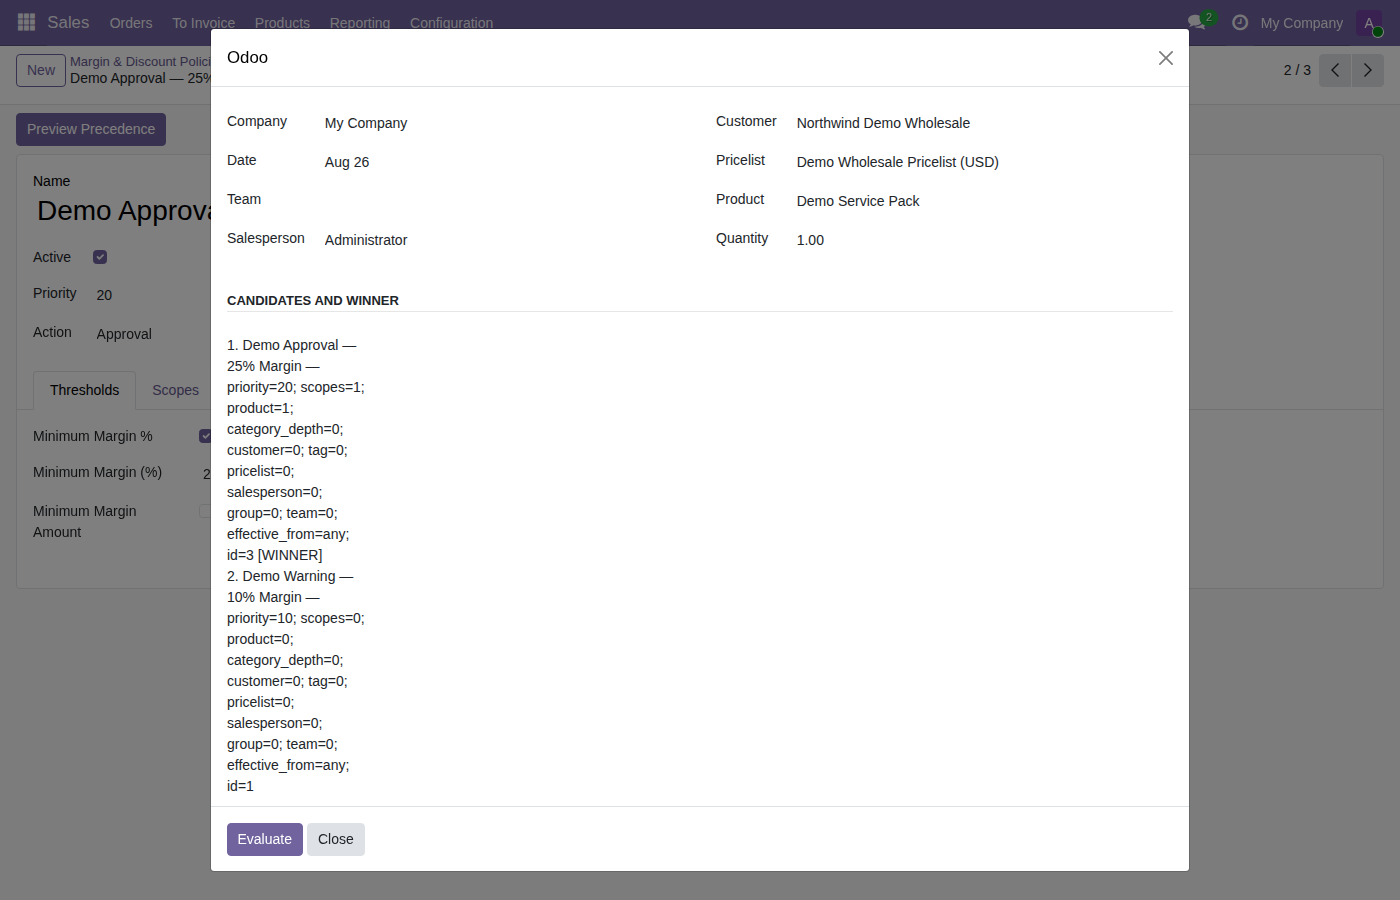Click the Evaluate button
The image size is (1400, 900).
(x=265, y=839)
